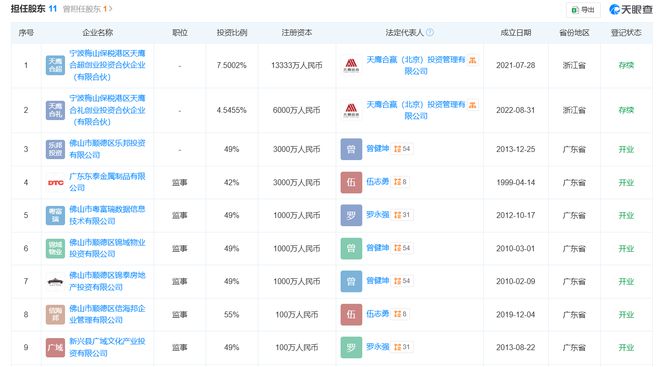Click company count badge 54 in row 3

(402, 149)
